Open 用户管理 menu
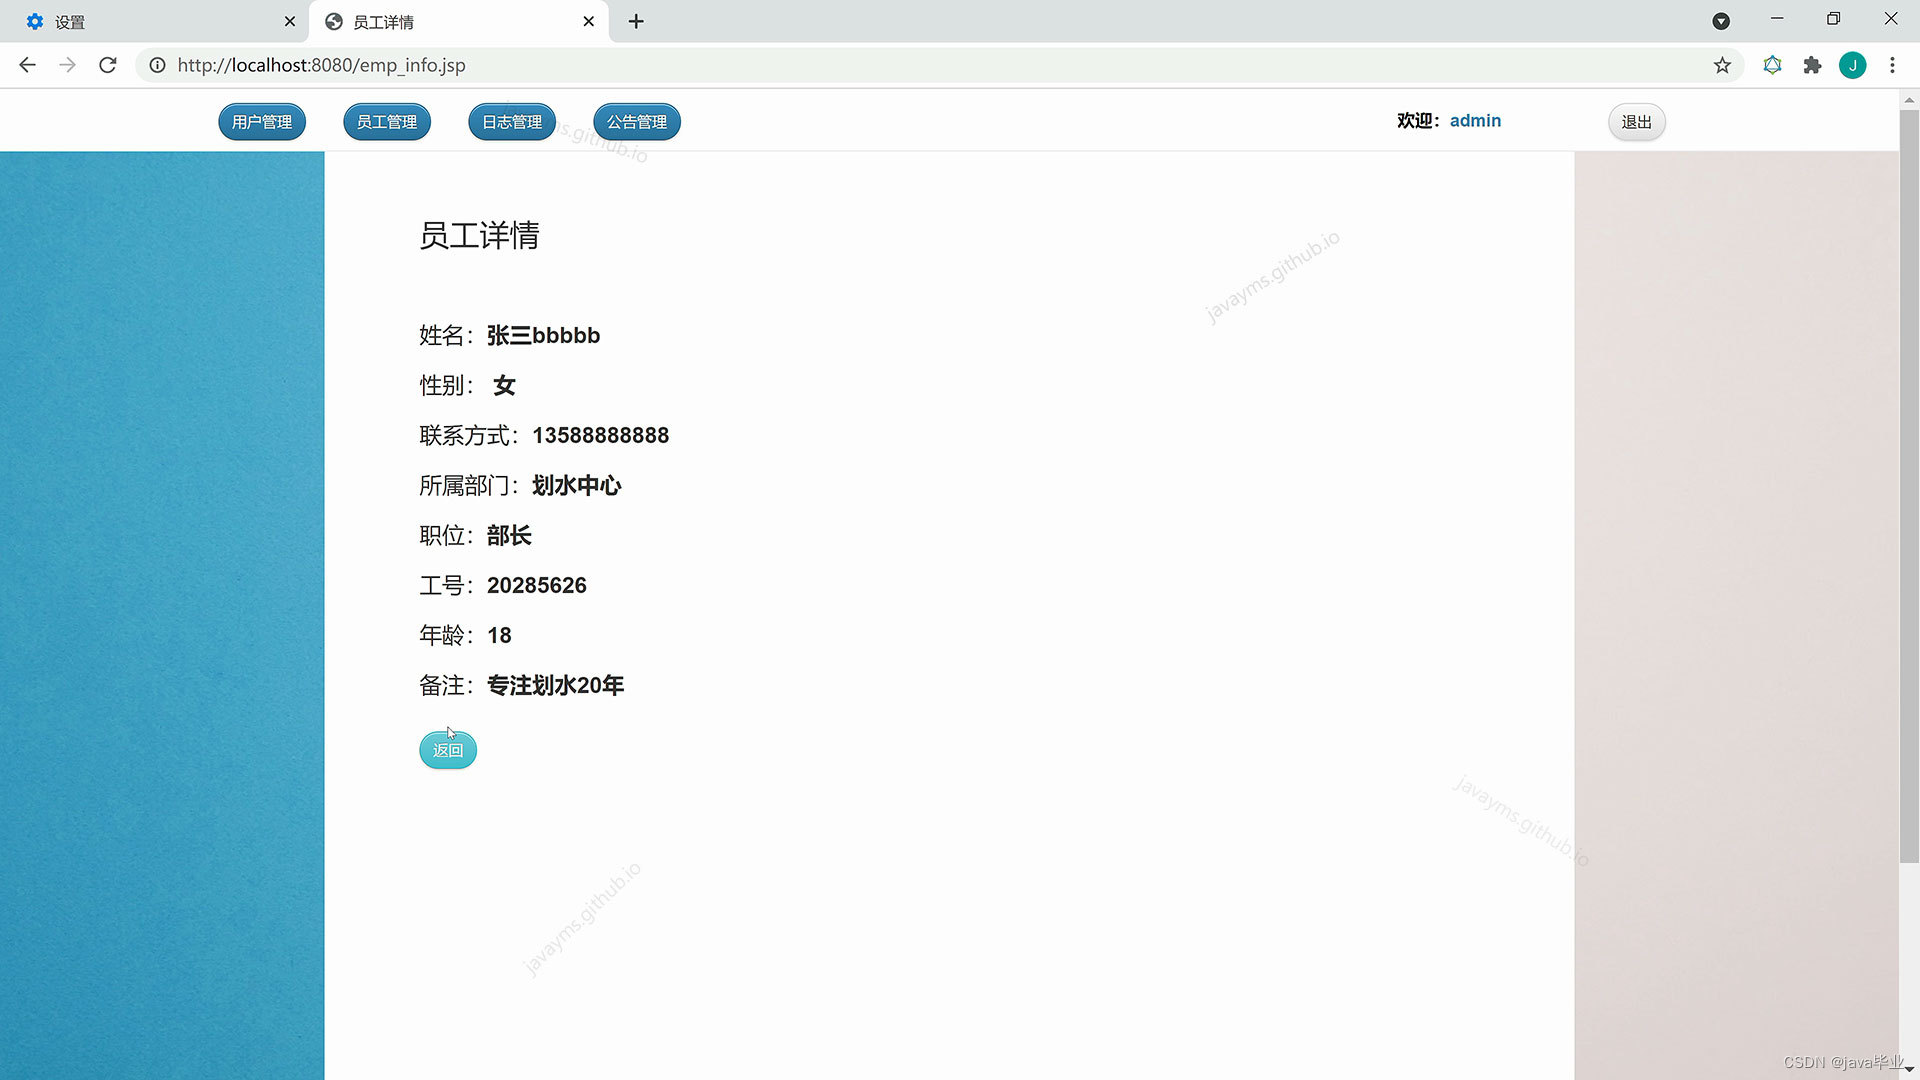1920x1080 pixels. (262, 122)
